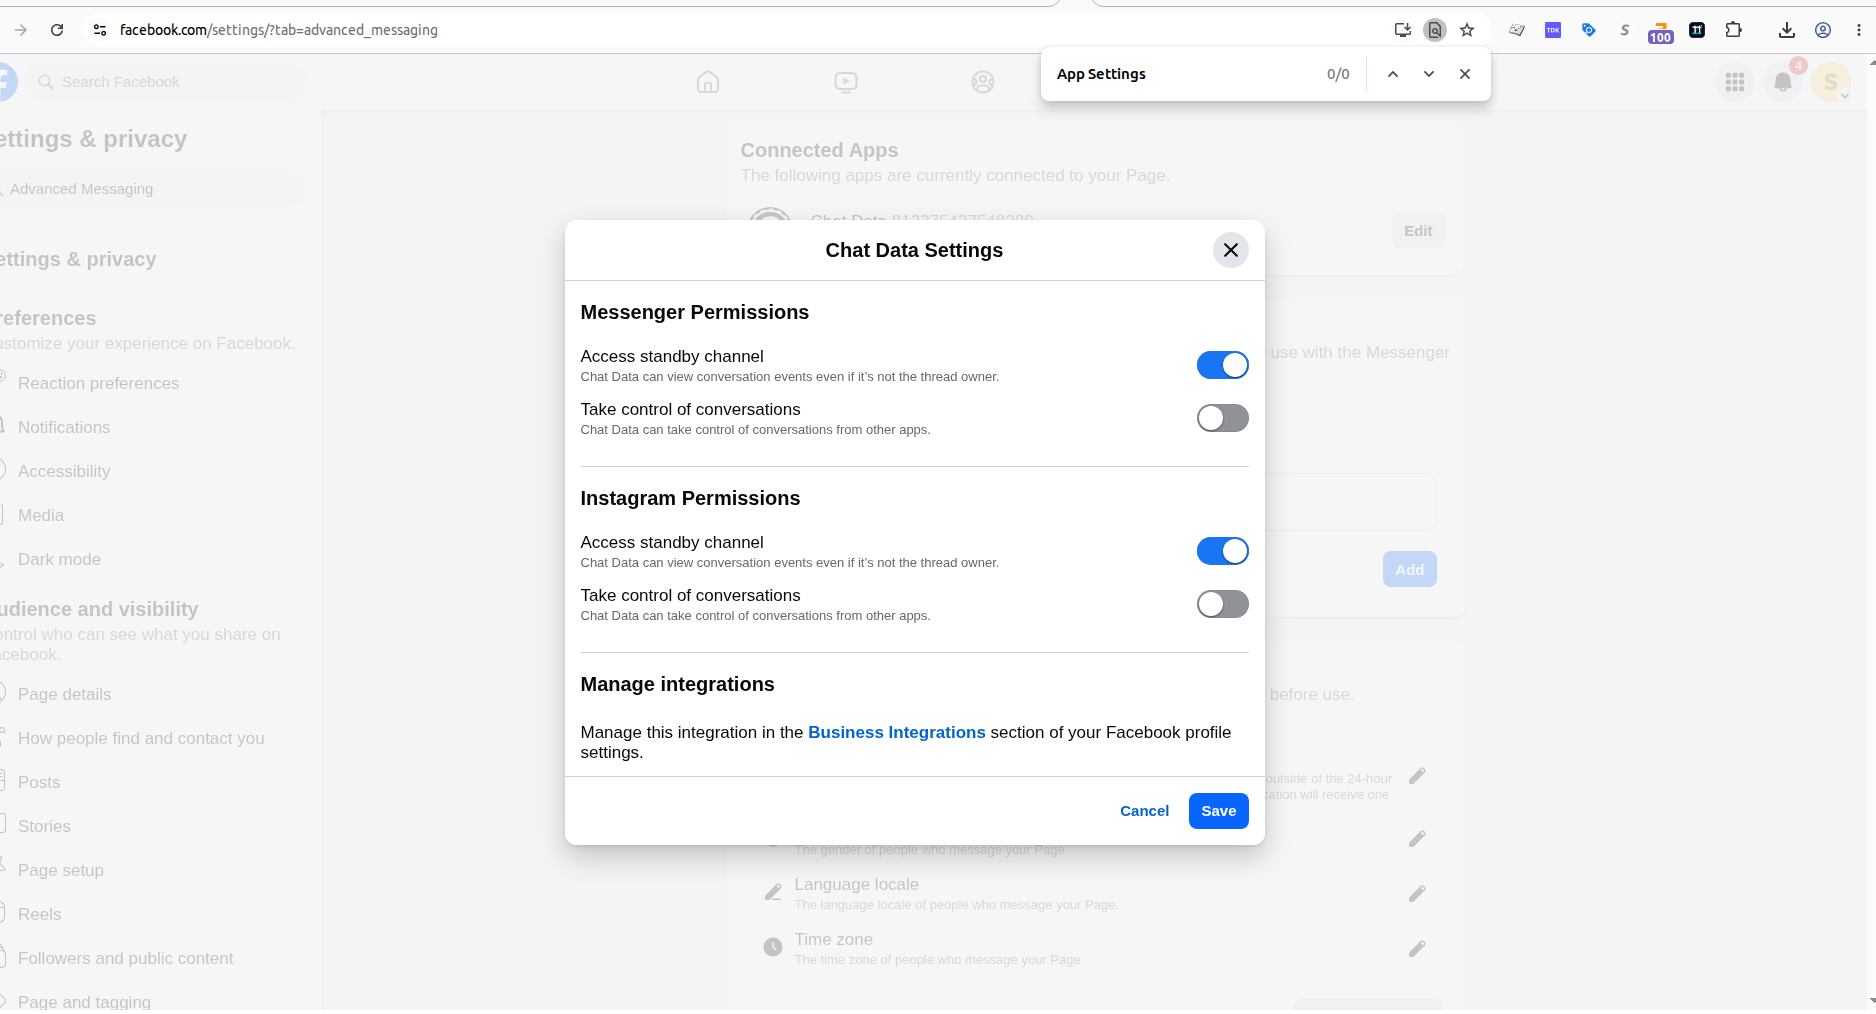Close the Chat Data Settings dialog
1876x1014 pixels.
[x=1230, y=250]
